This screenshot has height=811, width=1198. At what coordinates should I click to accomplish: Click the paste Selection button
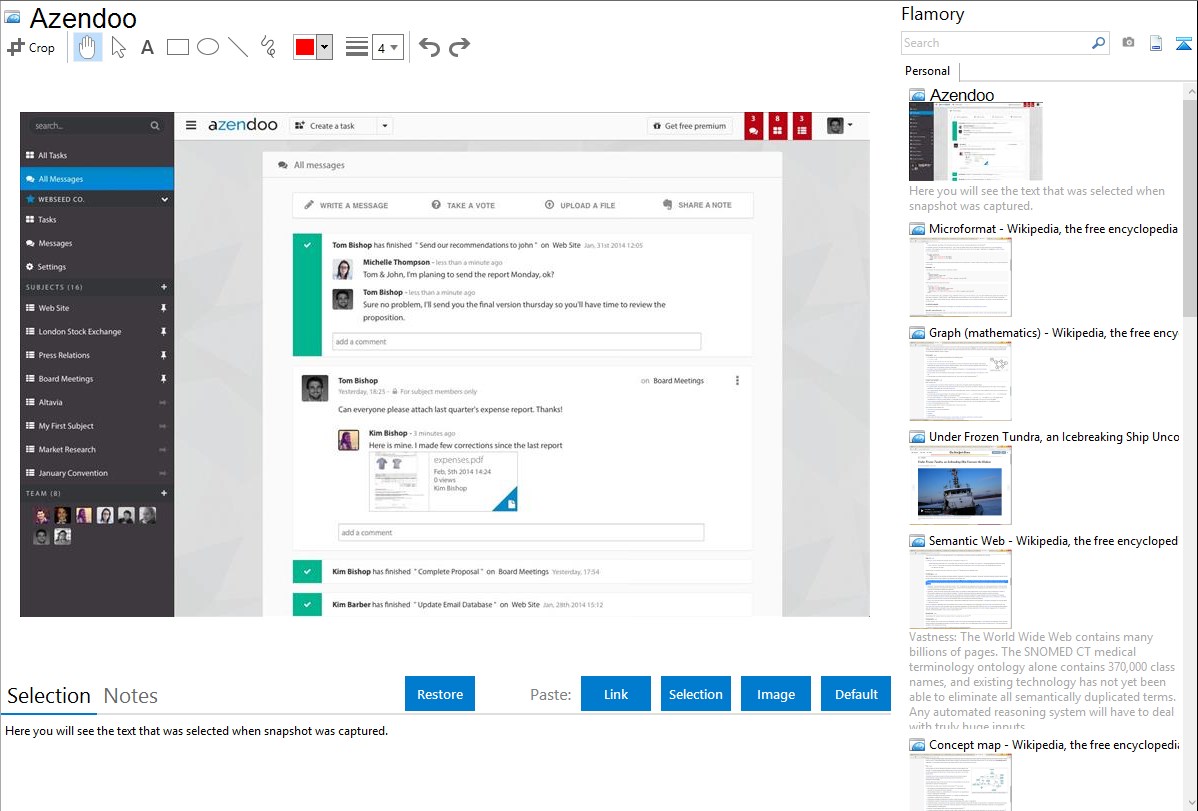(695, 694)
